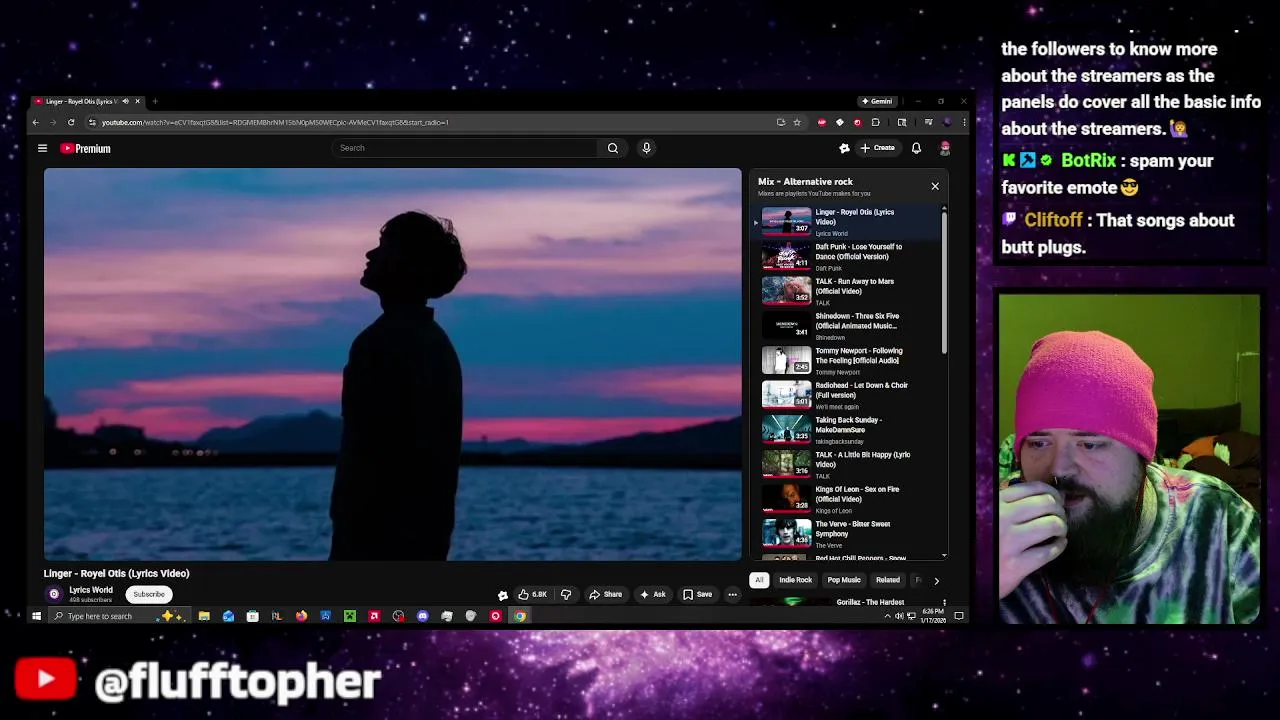
Task: Like the video showing 6.8K
Action: click(x=533, y=594)
